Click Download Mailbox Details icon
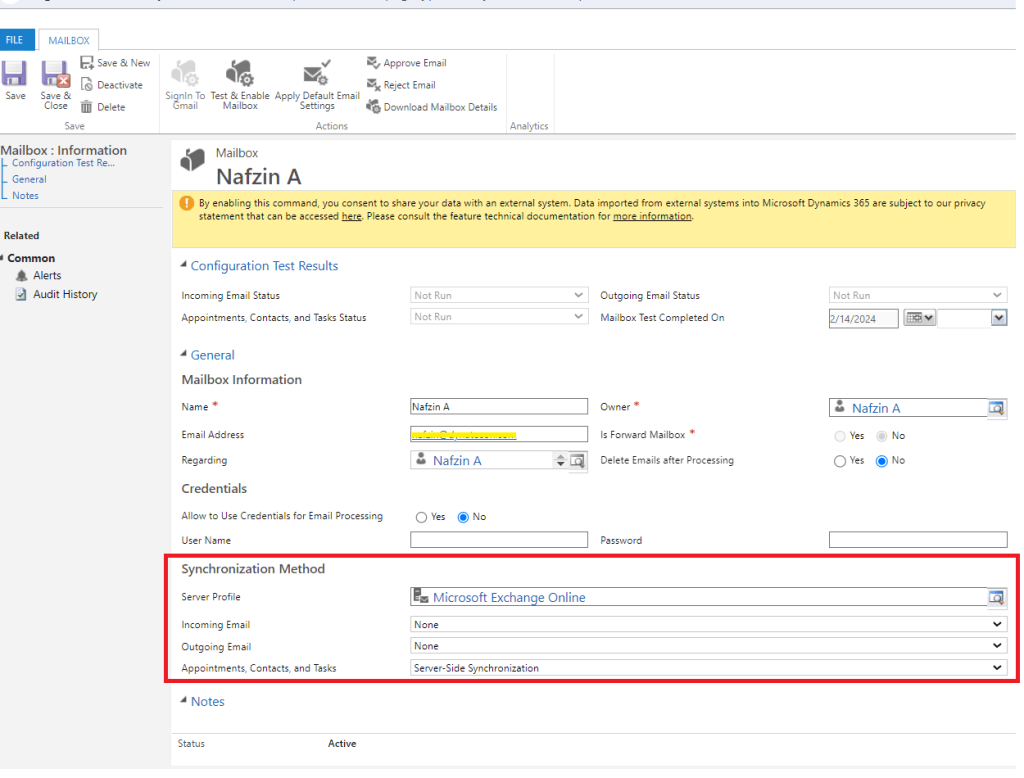This screenshot has height=778, width=1024. (x=374, y=107)
